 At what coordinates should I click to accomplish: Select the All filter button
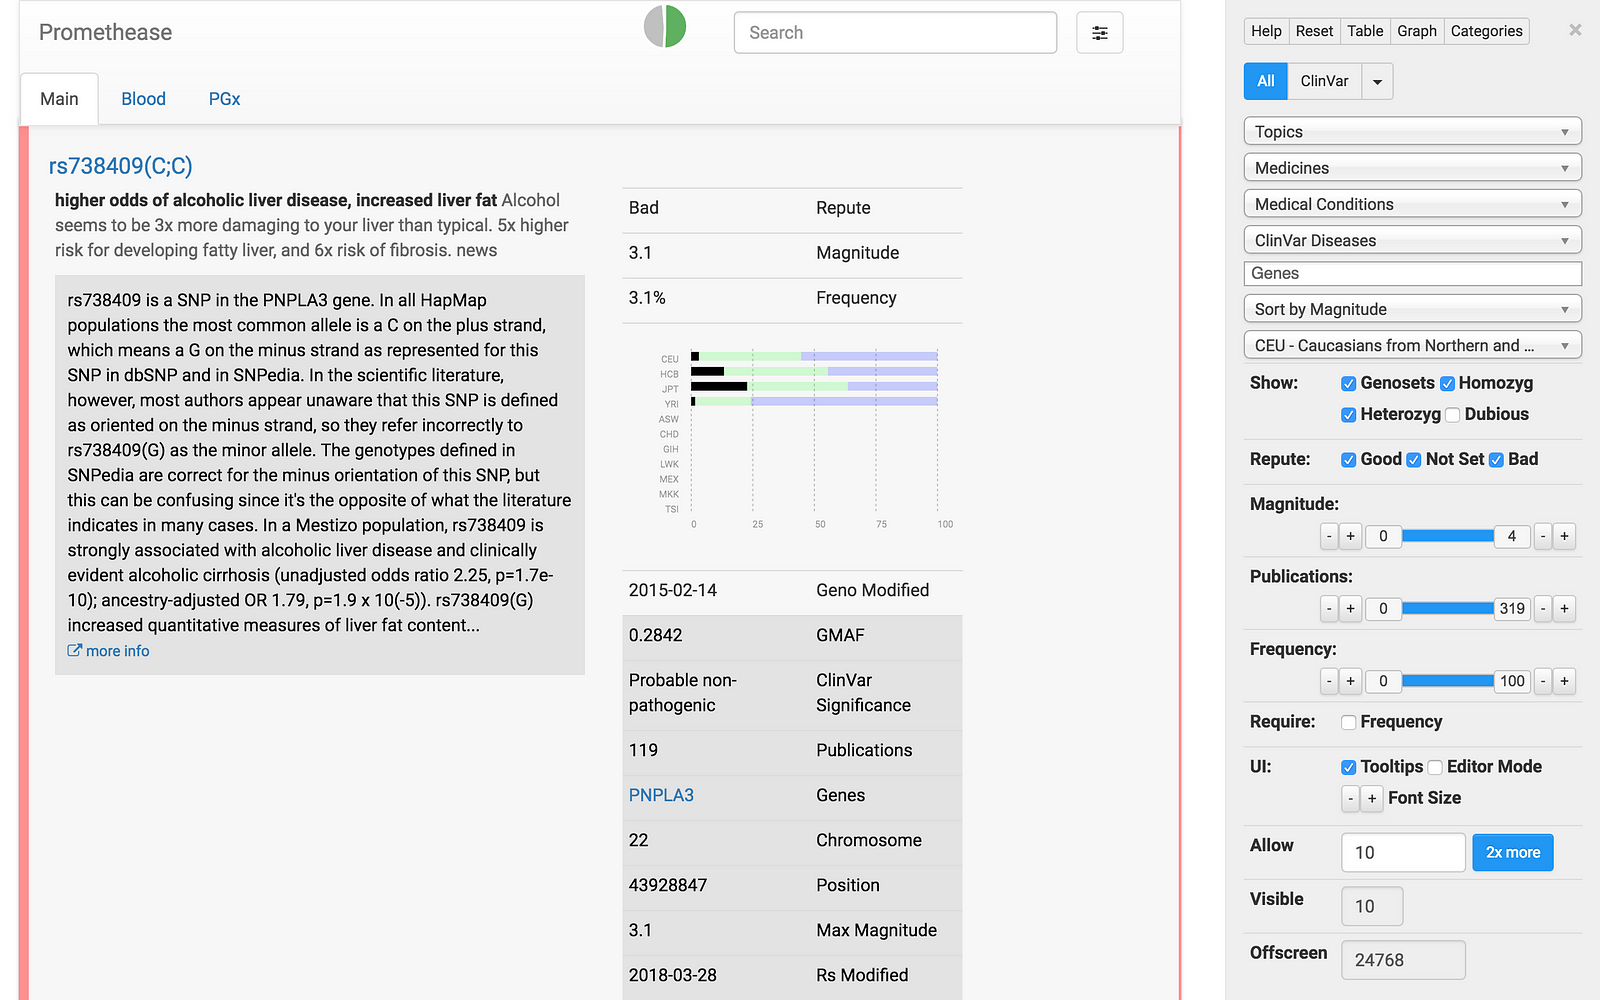pyautogui.click(x=1266, y=81)
